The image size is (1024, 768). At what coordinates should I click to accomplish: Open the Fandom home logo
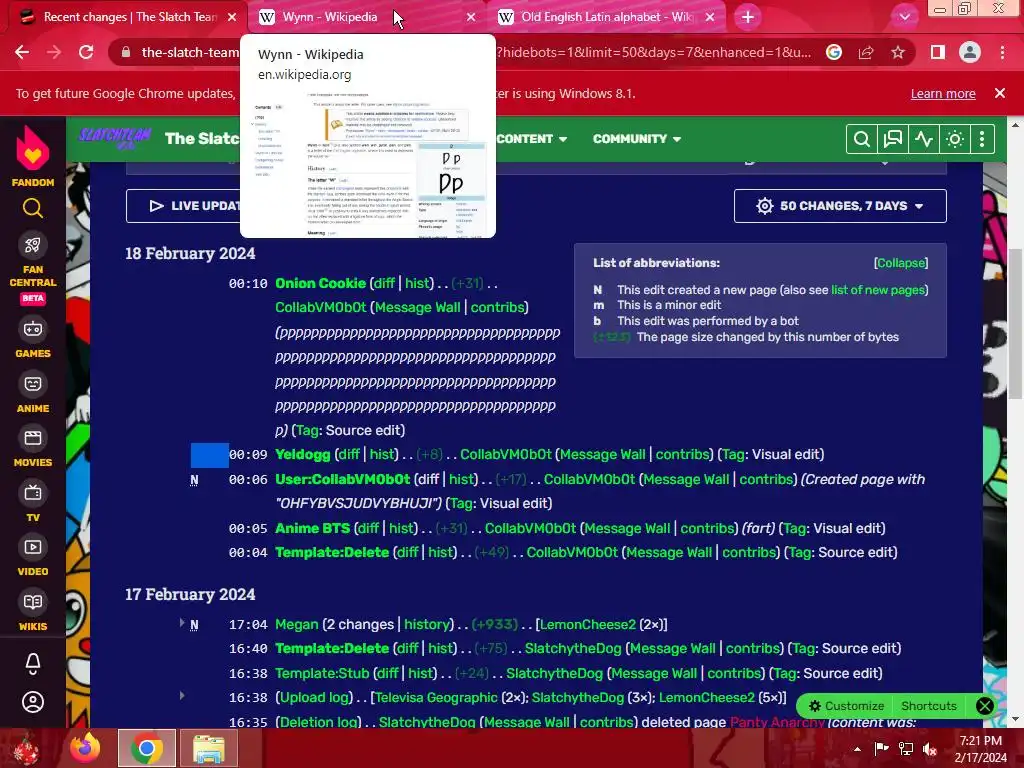33,155
